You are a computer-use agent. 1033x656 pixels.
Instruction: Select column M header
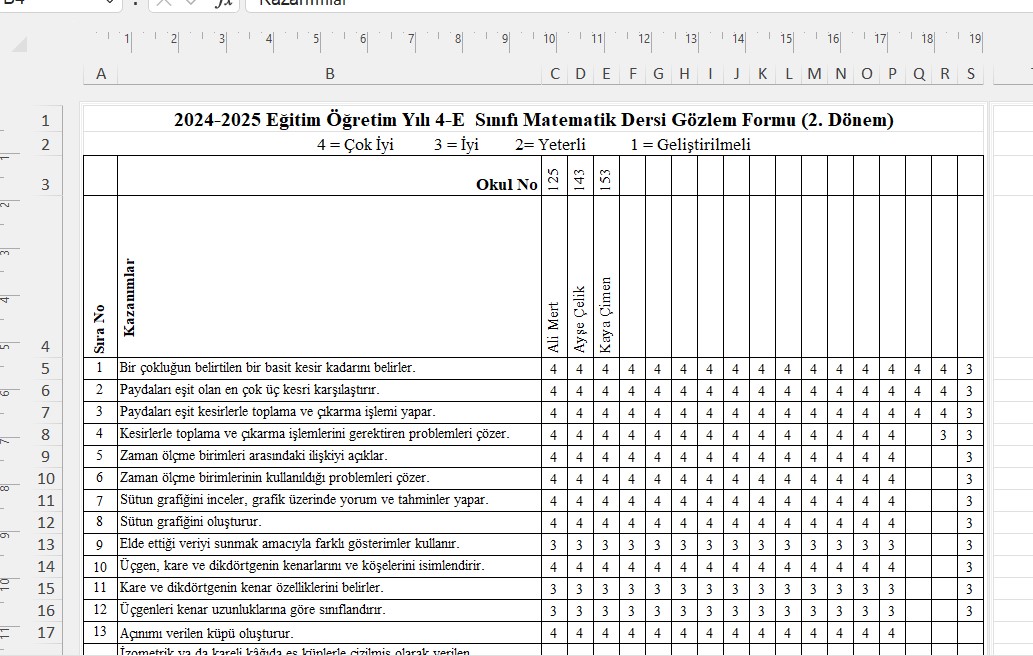814,74
